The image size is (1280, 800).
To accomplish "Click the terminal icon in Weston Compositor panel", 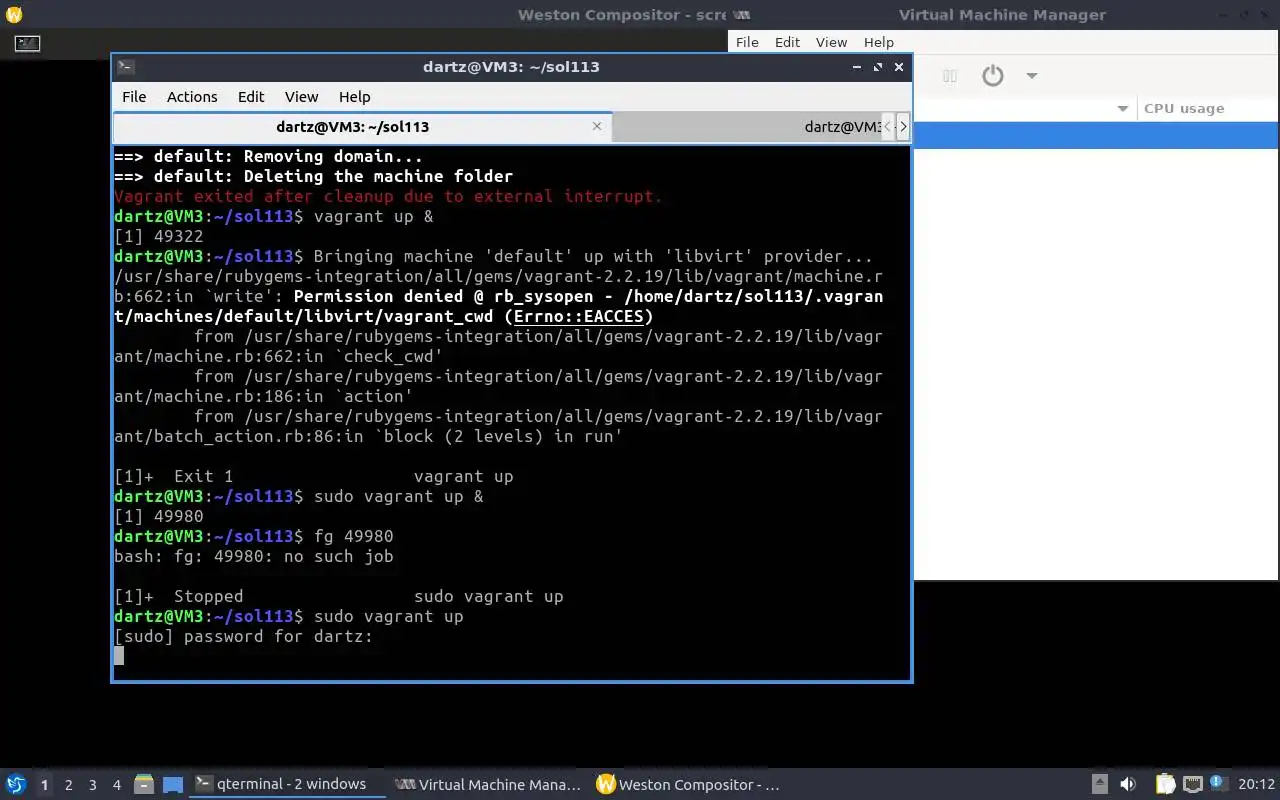I will (x=27, y=43).
